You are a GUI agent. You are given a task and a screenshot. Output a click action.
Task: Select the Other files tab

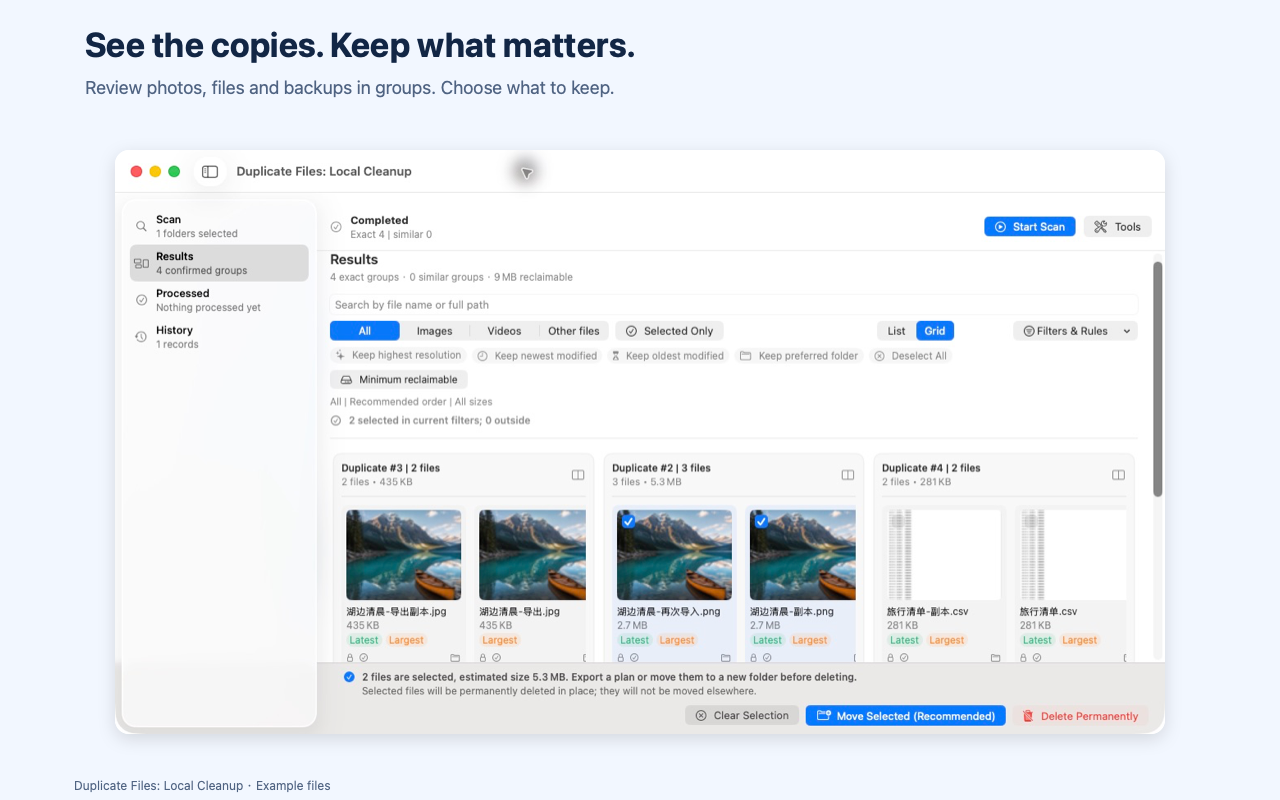(574, 331)
